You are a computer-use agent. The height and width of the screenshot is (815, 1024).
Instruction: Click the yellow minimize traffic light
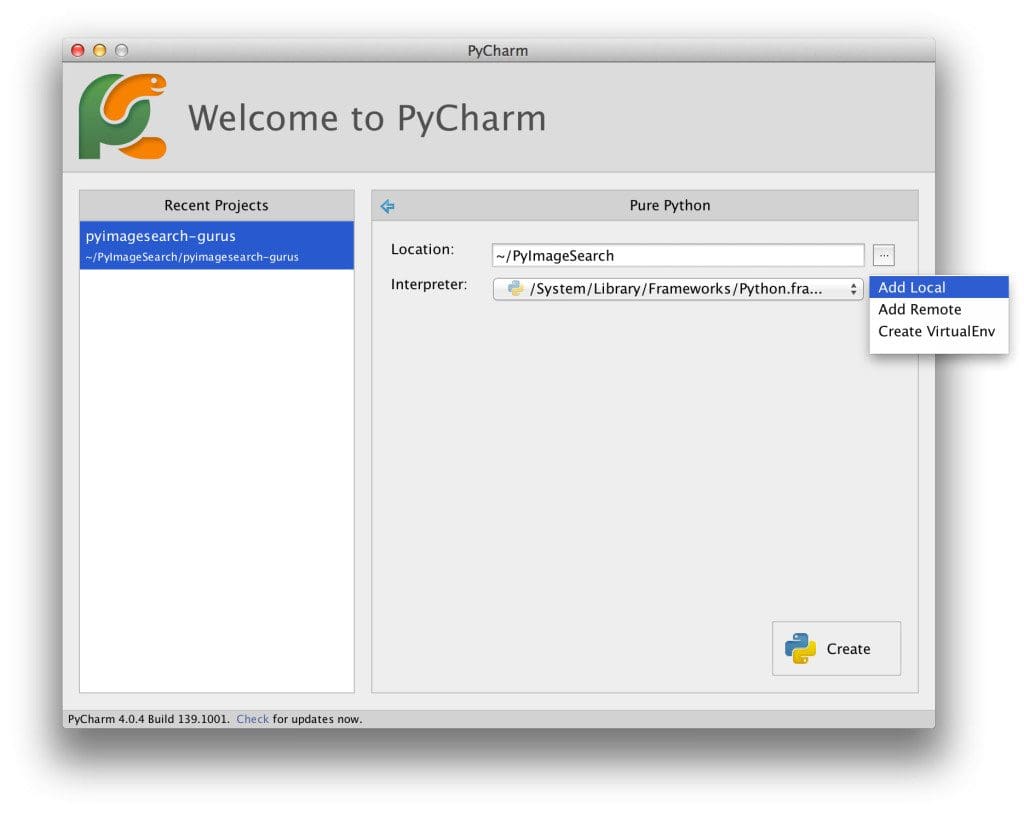[98, 50]
